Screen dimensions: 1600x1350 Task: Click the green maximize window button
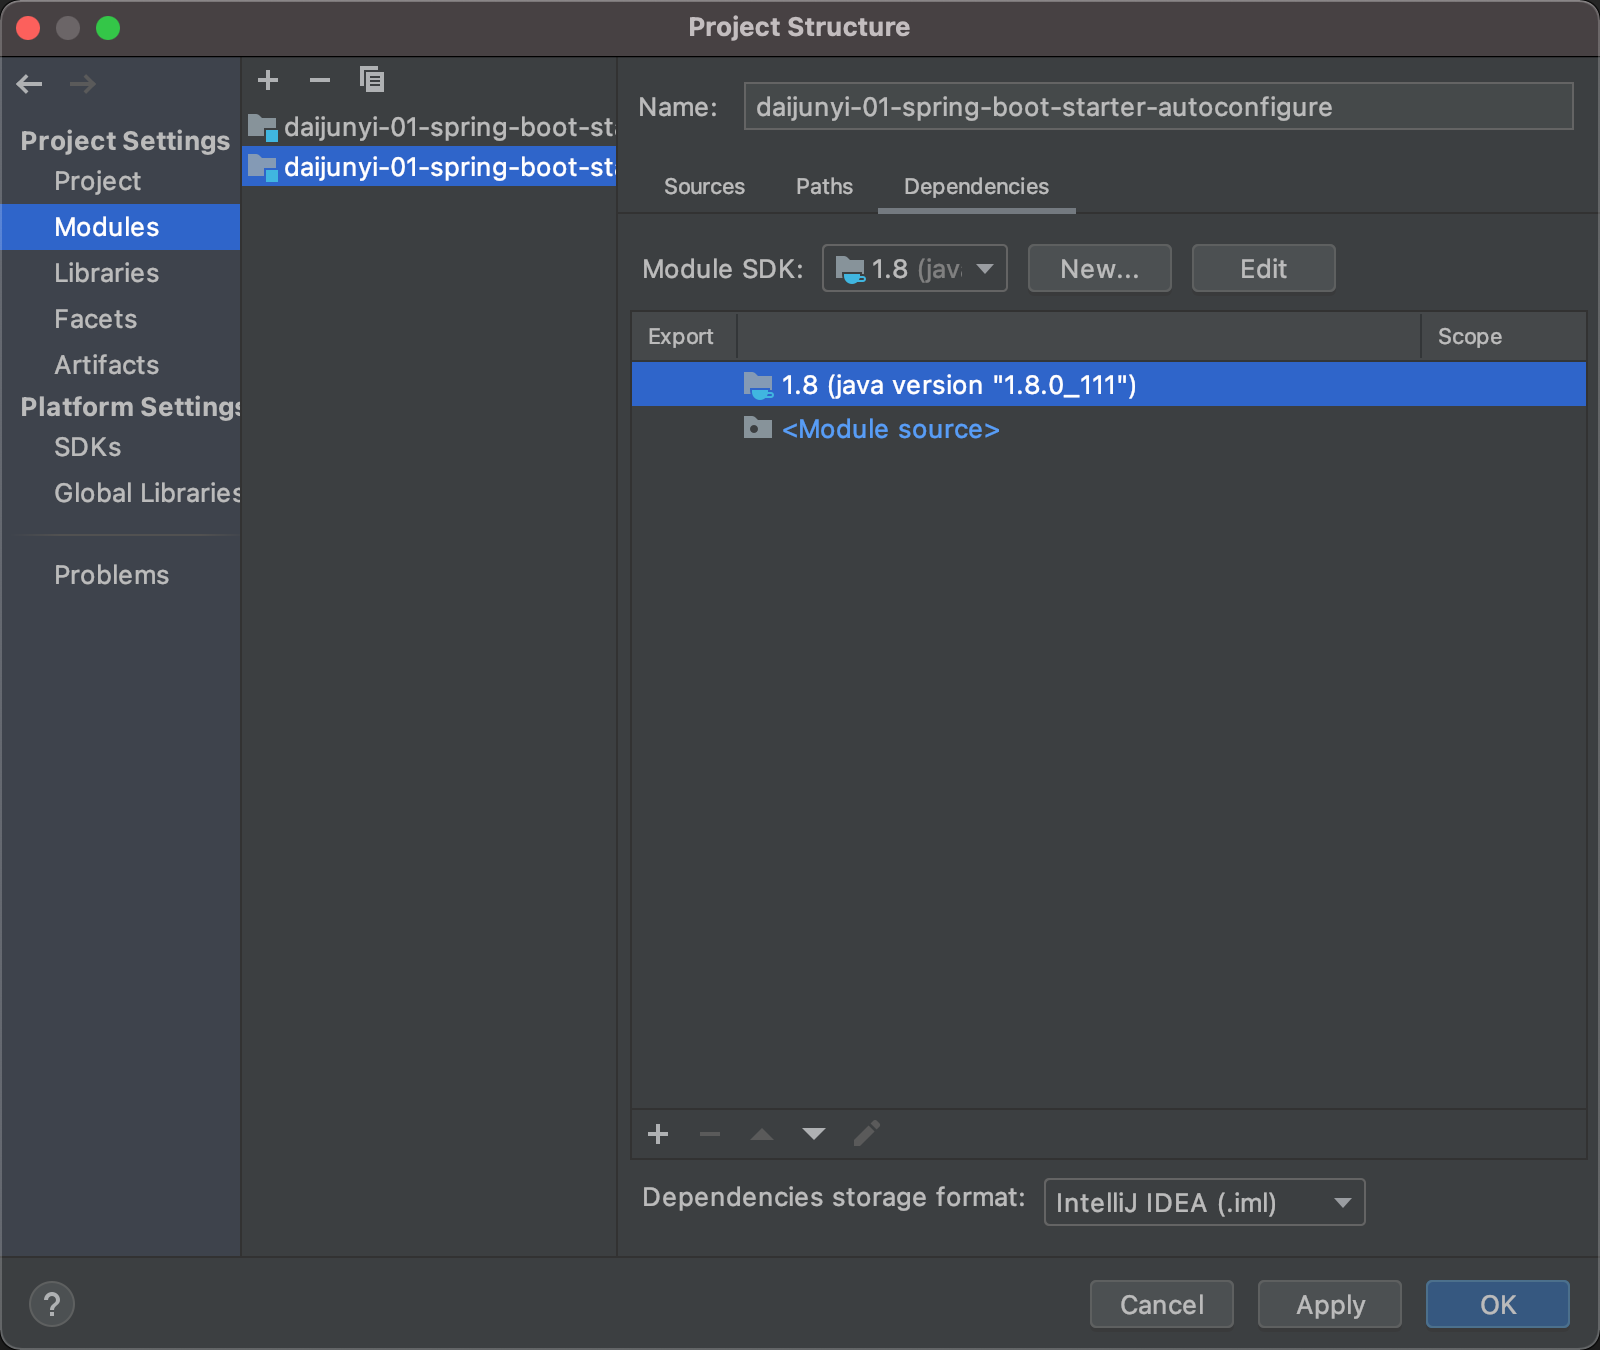108,28
